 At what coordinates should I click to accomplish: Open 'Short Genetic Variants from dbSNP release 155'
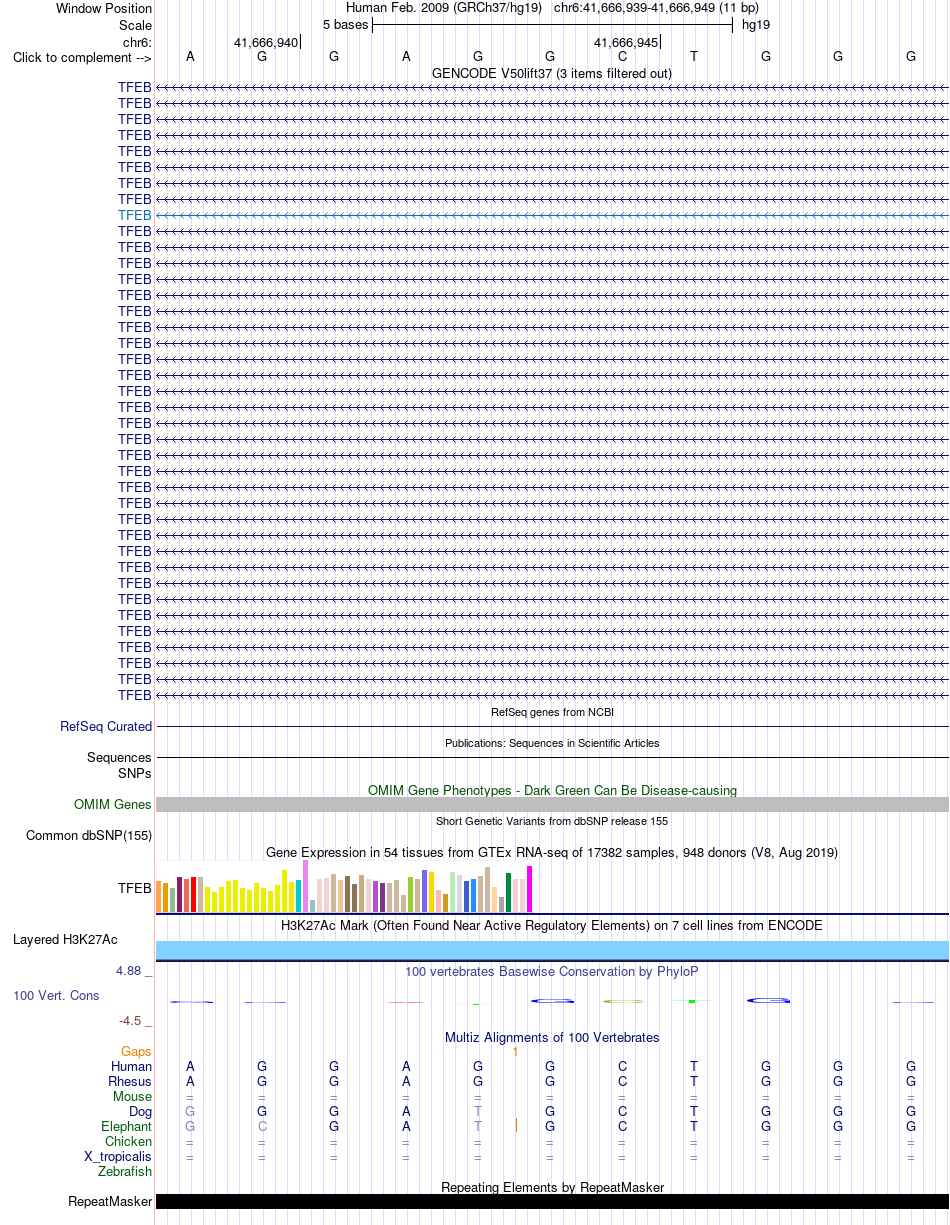click(x=552, y=821)
